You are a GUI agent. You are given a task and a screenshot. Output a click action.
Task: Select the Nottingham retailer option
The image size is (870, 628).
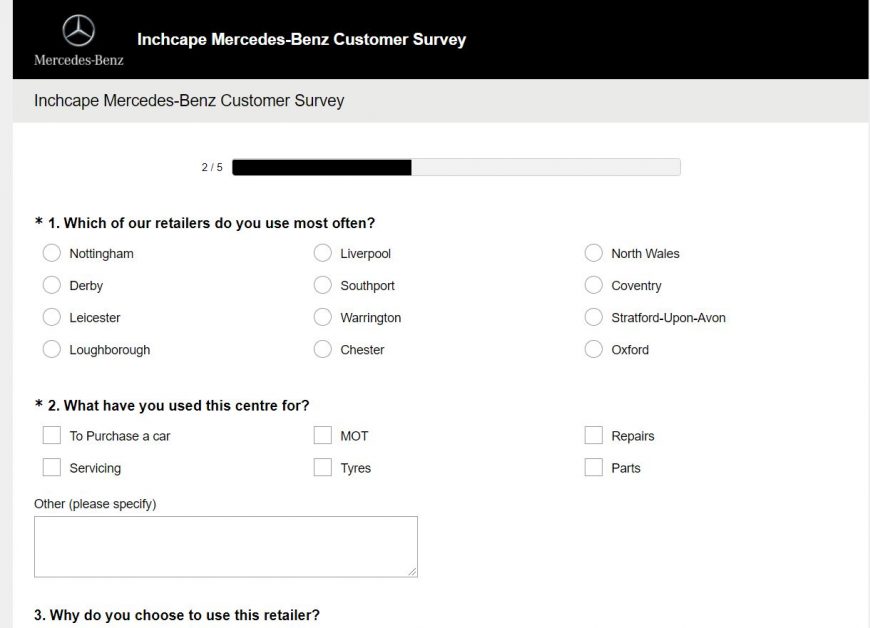(x=52, y=254)
